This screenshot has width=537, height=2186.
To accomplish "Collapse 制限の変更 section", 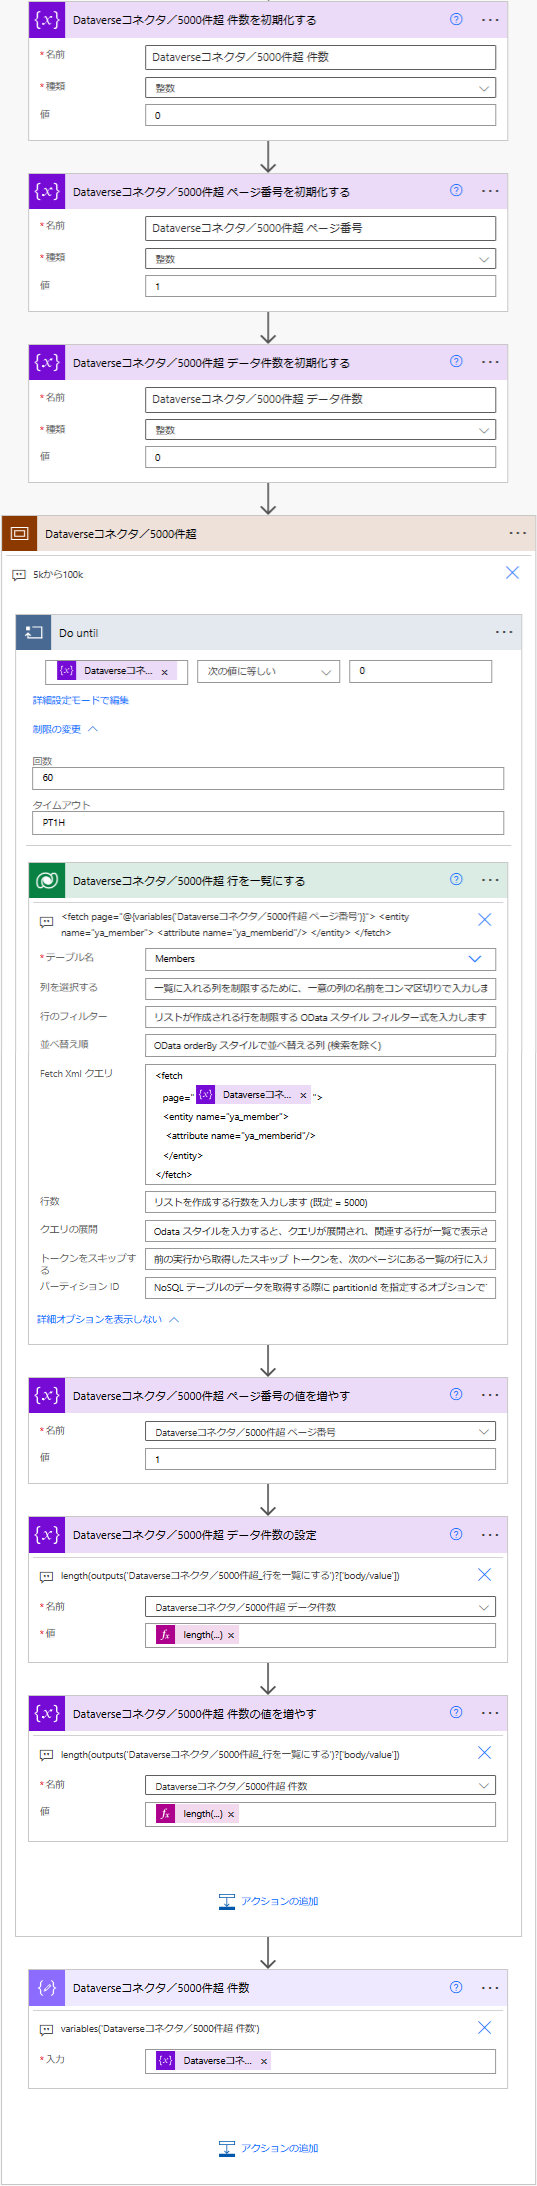I will [x=65, y=729].
